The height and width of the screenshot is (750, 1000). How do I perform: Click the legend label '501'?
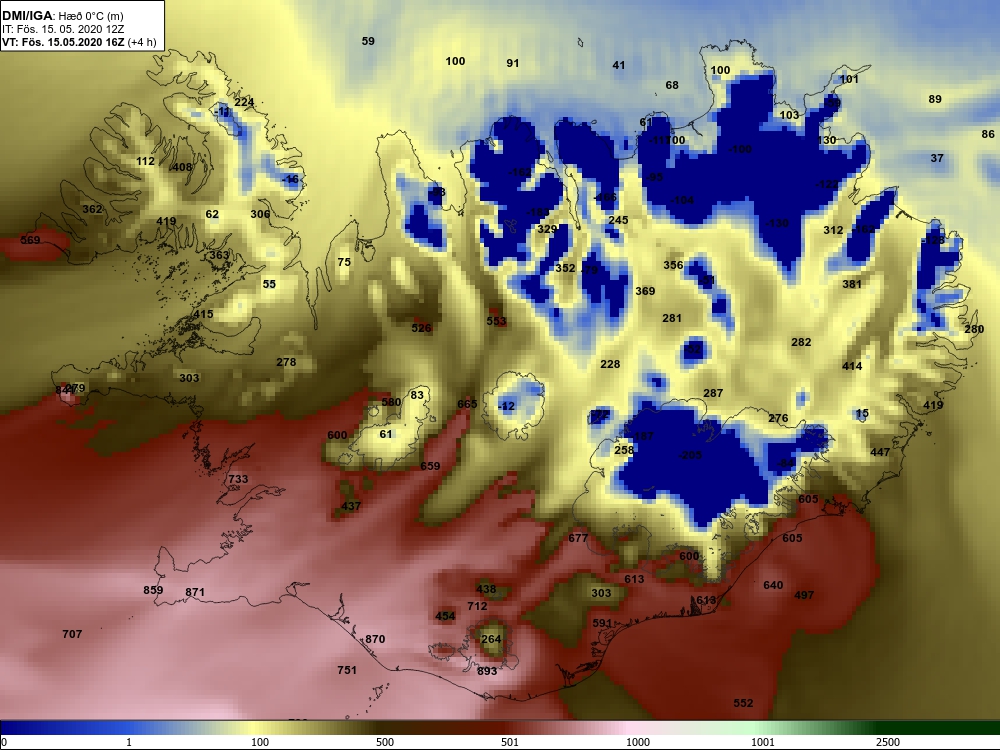[x=510, y=742]
